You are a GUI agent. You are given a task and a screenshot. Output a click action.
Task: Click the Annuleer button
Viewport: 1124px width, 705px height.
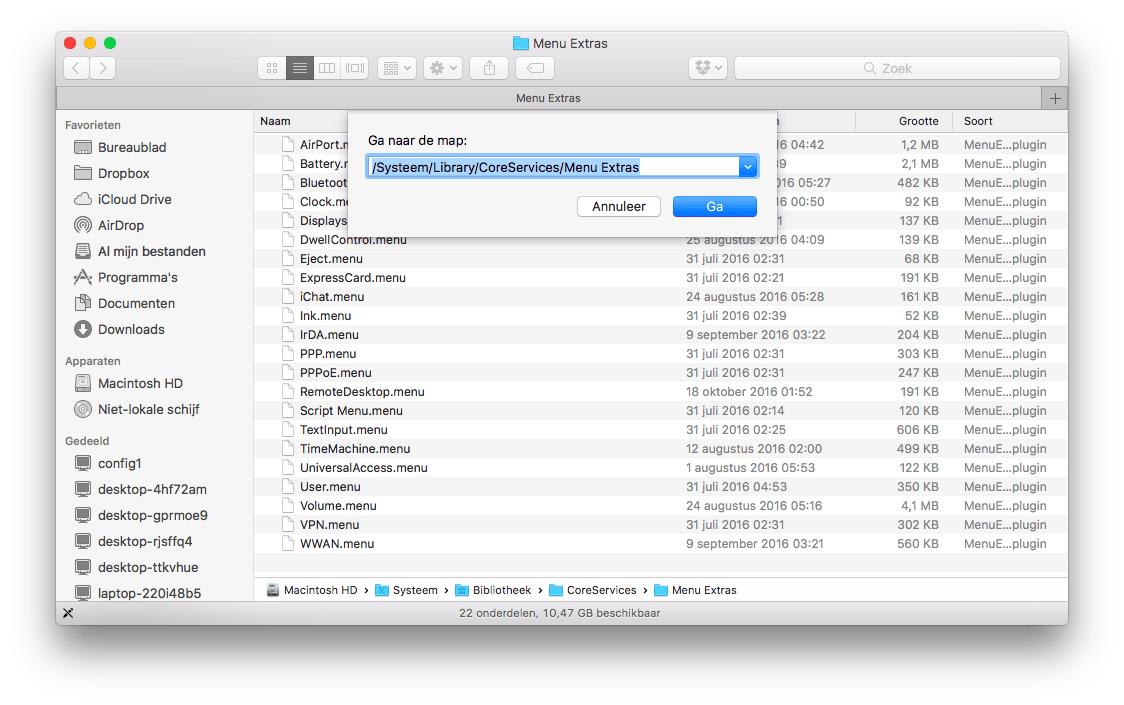[619, 207]
